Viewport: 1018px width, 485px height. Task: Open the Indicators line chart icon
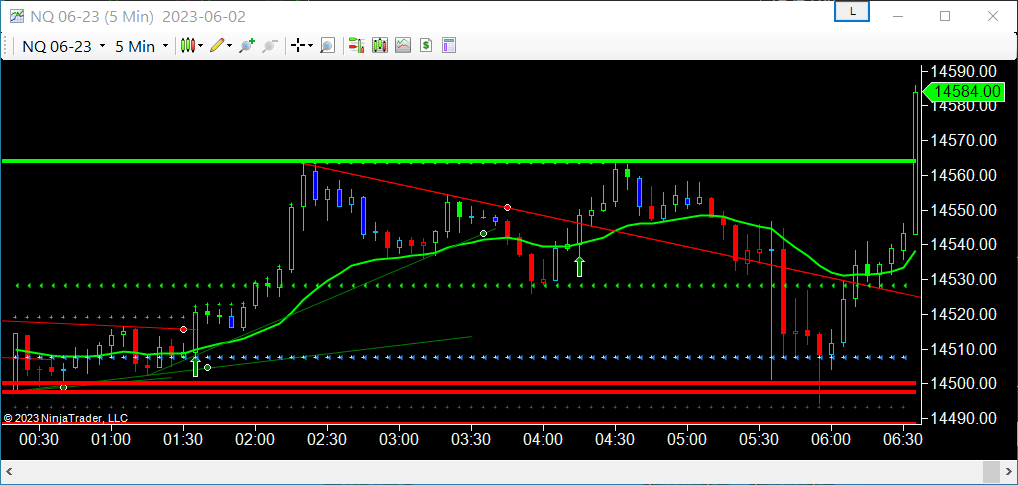coord(403,45)
